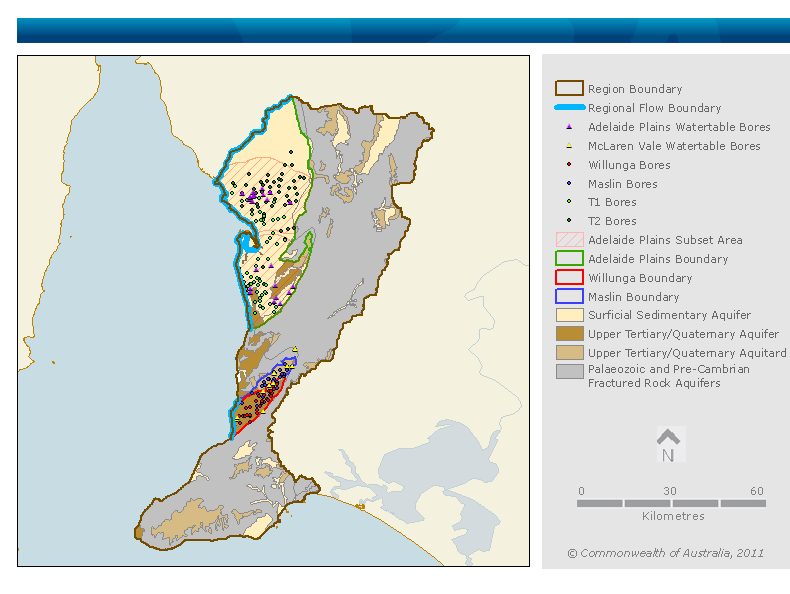Click the kilometres scale bar
The image size is (790, 594).
[x=671, y=503]
